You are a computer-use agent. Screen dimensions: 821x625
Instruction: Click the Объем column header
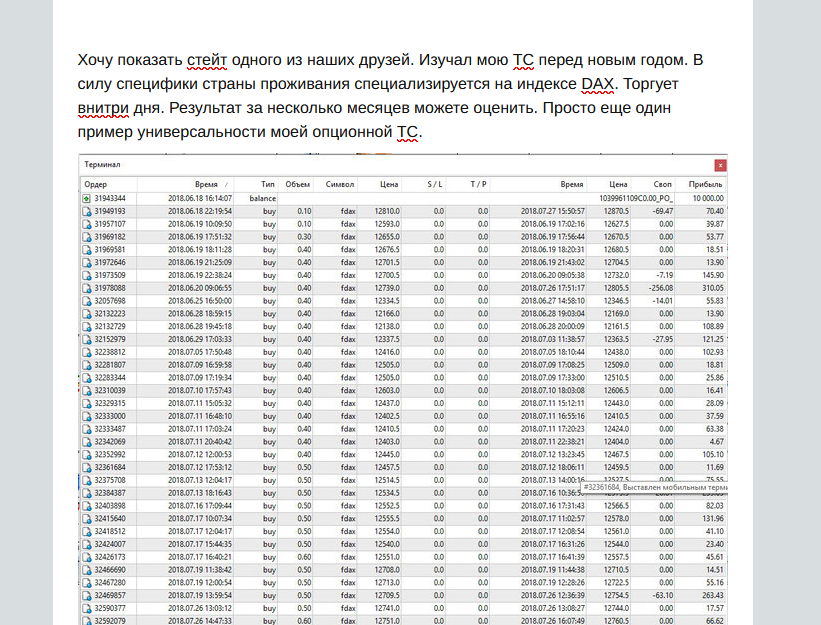(x=296, y=184)
